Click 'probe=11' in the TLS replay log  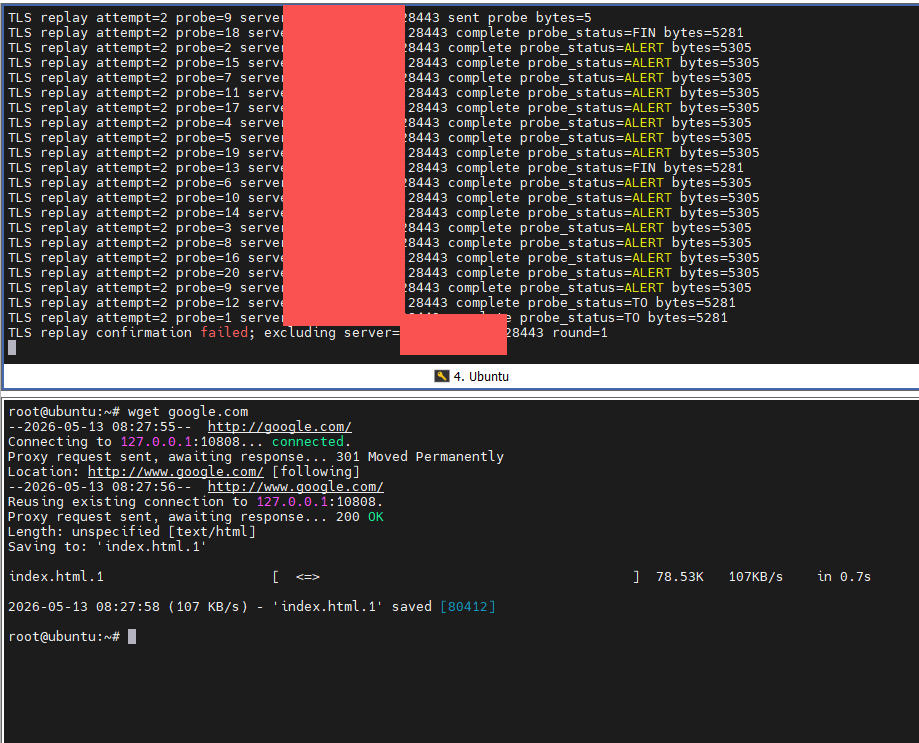(207, 93)
